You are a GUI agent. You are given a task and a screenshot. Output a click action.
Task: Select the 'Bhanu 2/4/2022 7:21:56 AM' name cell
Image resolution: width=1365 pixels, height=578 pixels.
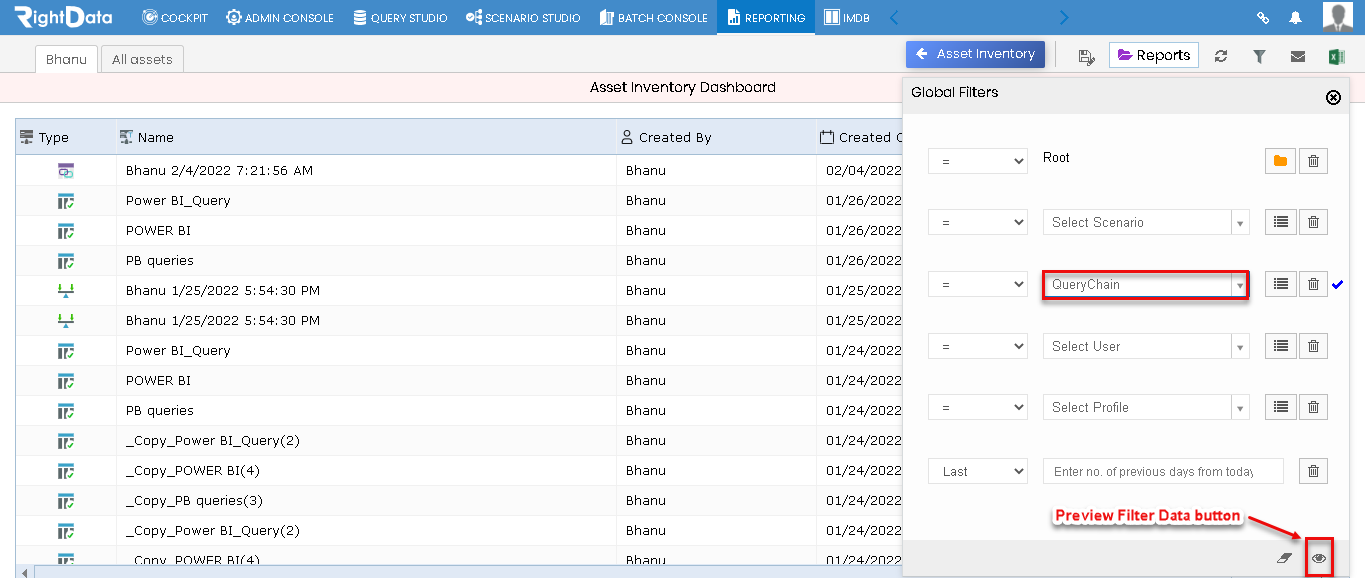366,170
